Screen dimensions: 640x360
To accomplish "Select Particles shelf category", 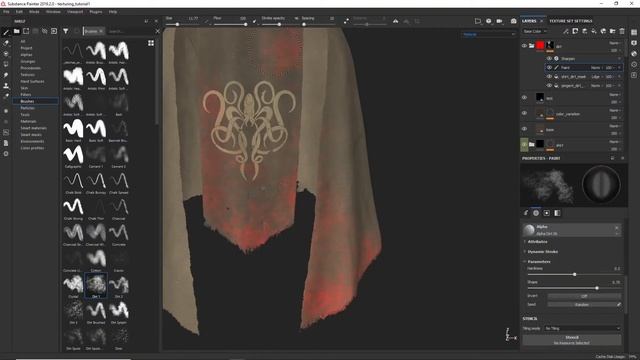I will tap(27, 108).
